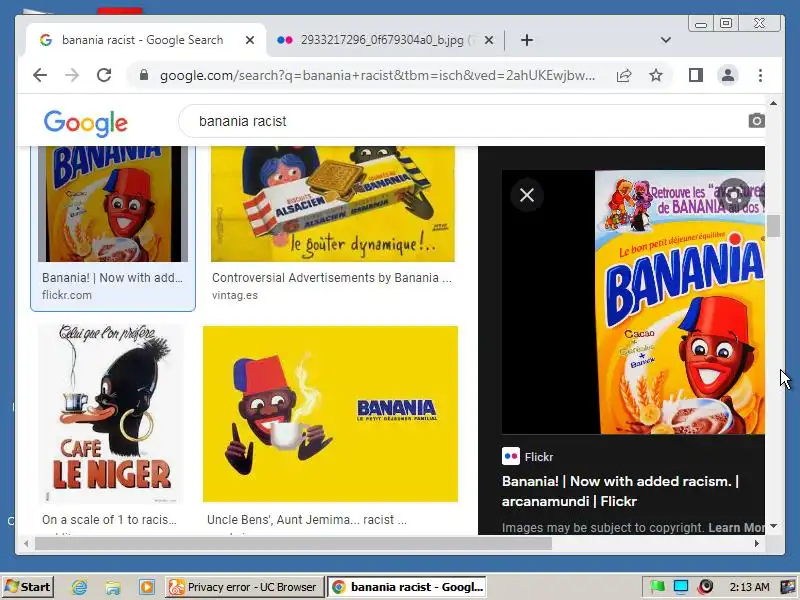
Task: Click the Learn More copyright link
Action: click(x=736, y=528)
